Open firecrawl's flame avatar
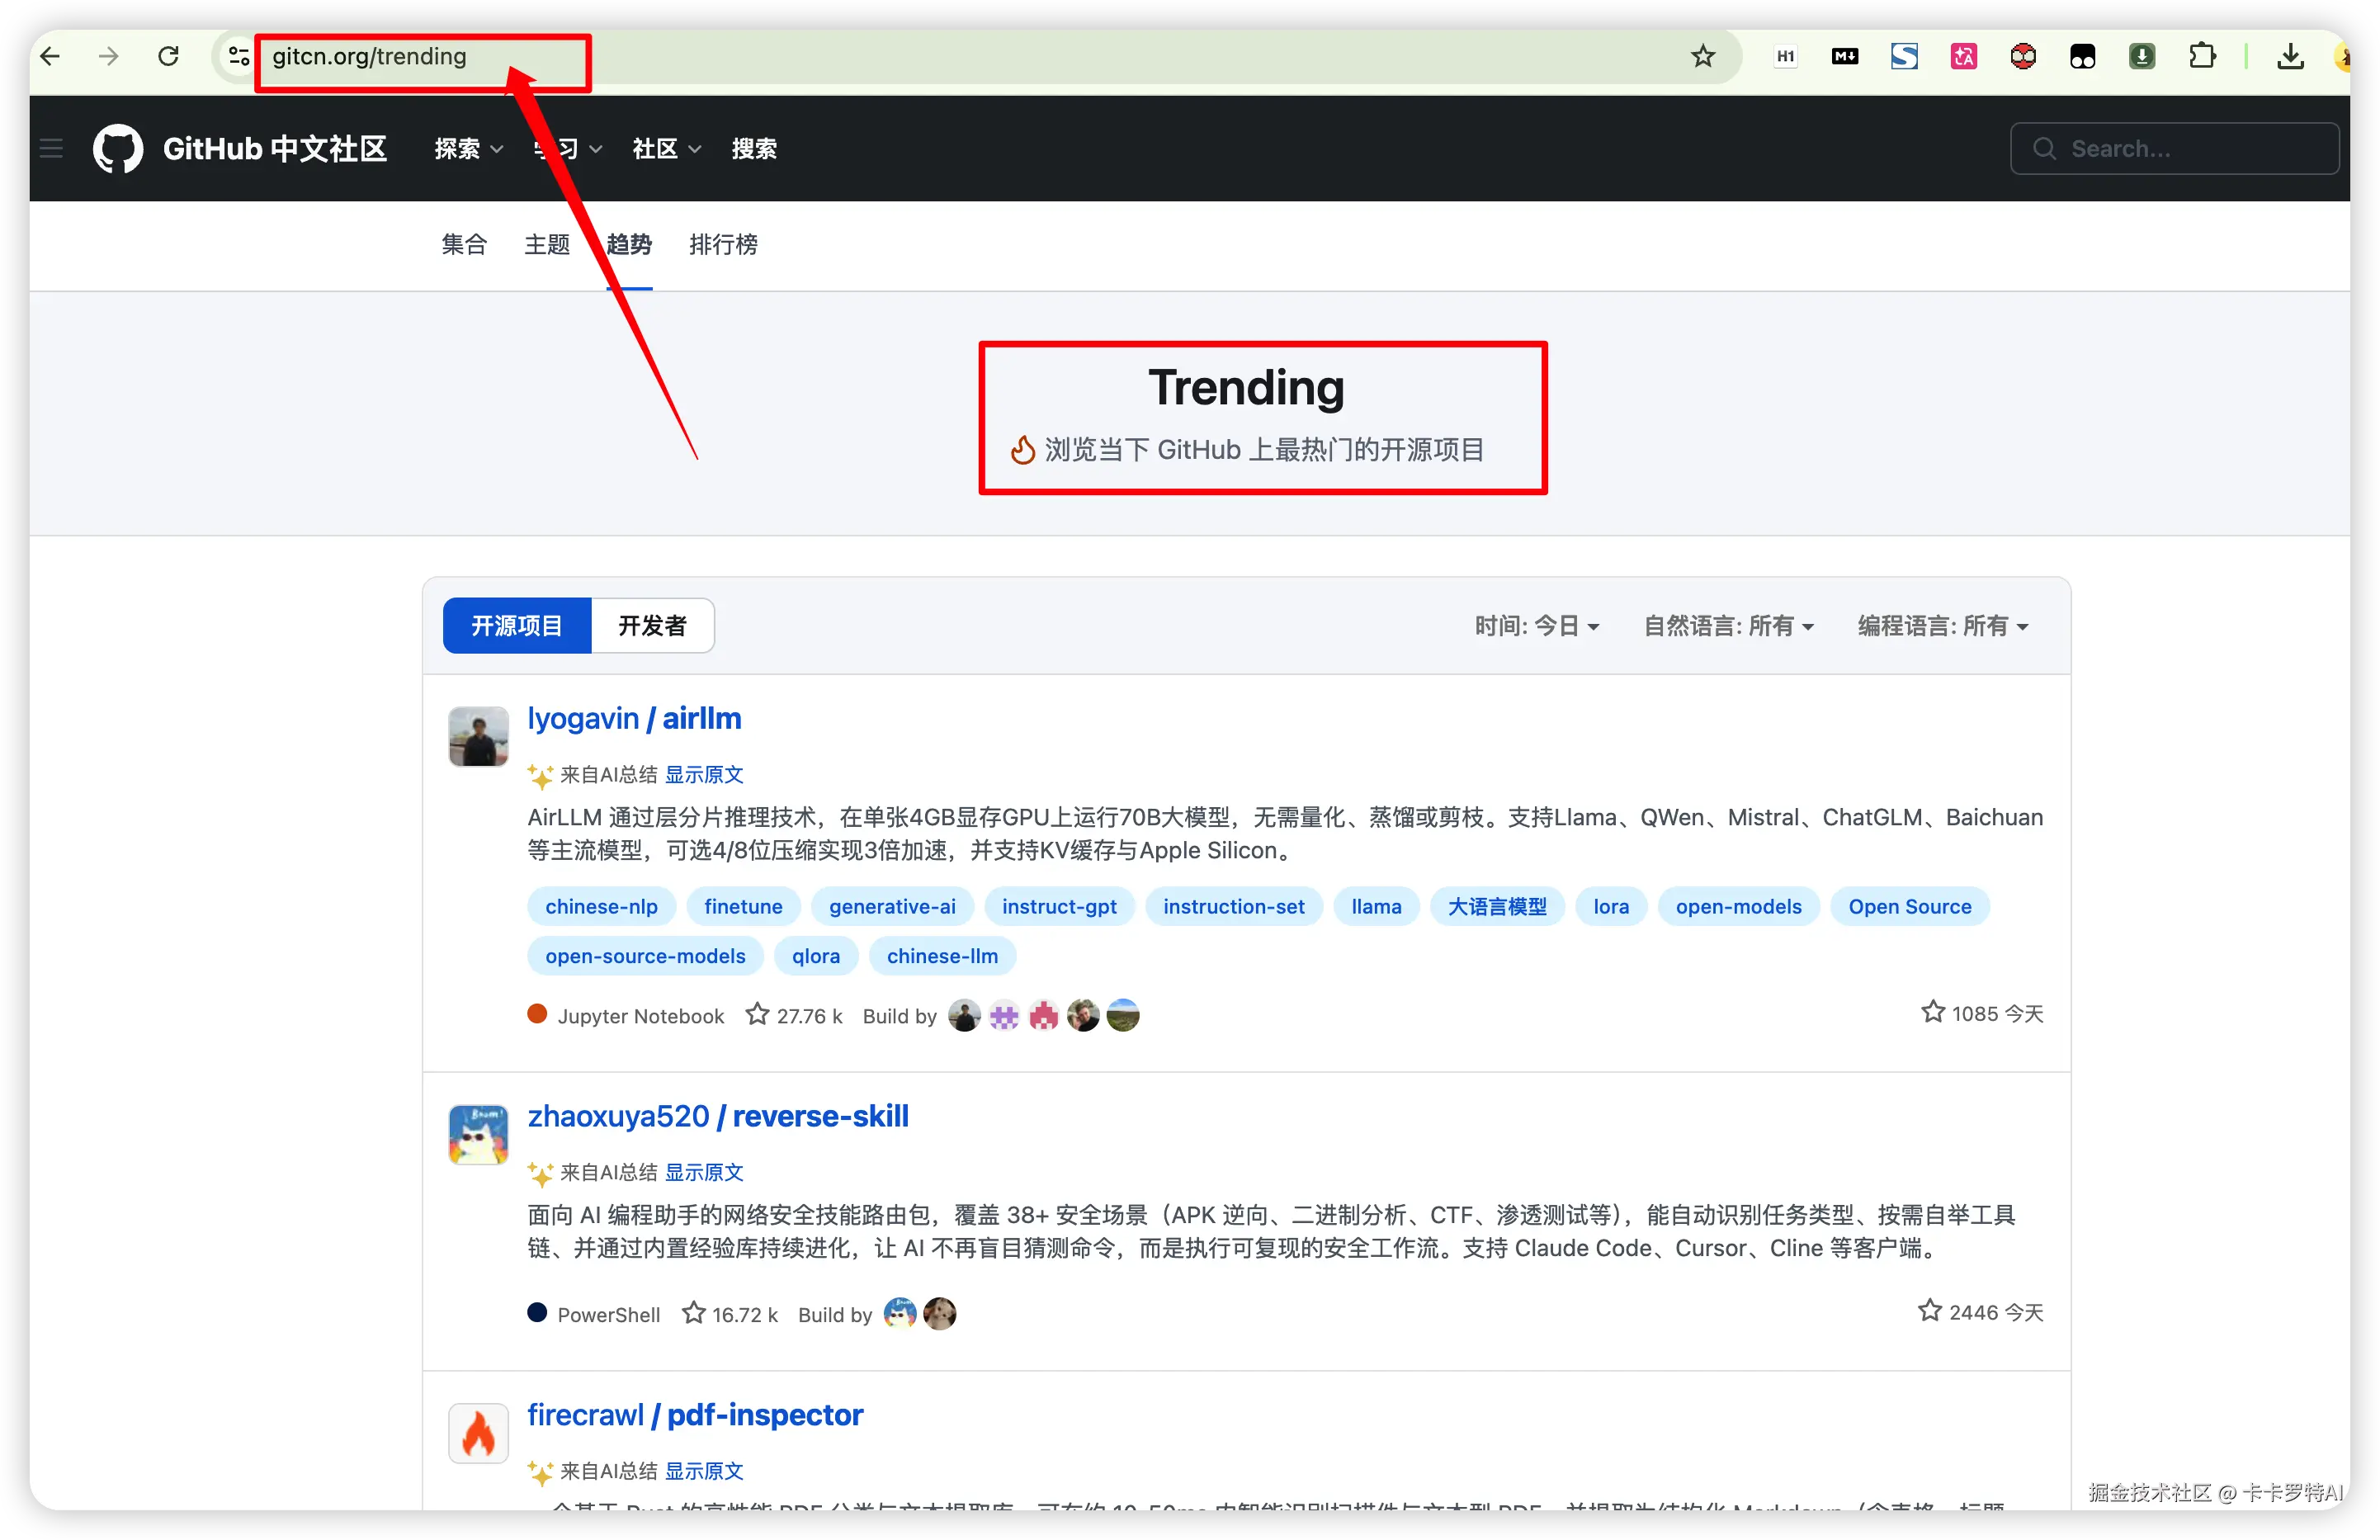This screenshot has height=1540, width=2380. [x=478, y=1433]
